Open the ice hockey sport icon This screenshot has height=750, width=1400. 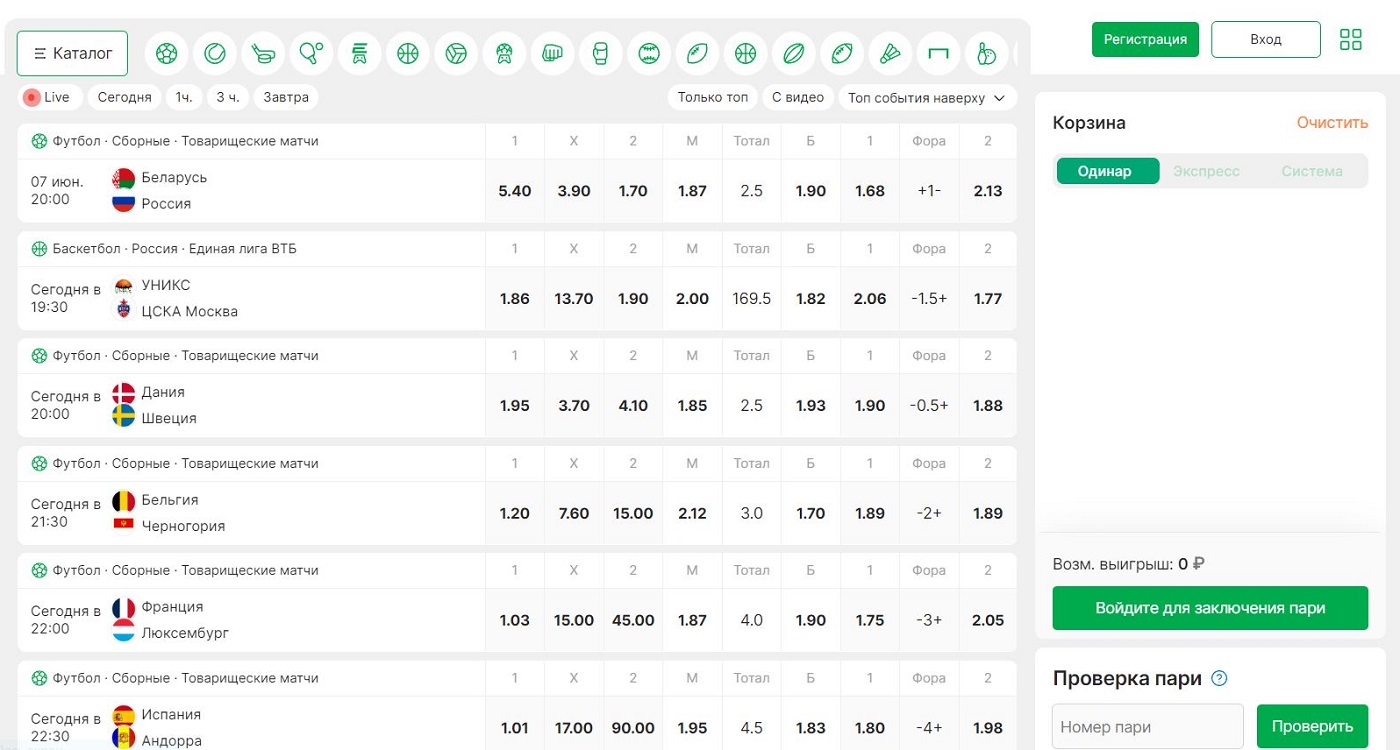click(x=263, y=53)
